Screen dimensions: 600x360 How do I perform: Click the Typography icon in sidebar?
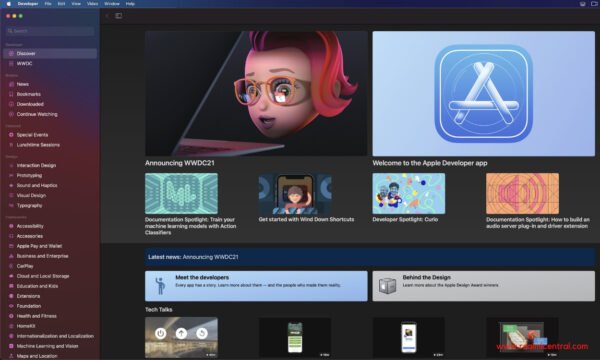tap(11, 205)
